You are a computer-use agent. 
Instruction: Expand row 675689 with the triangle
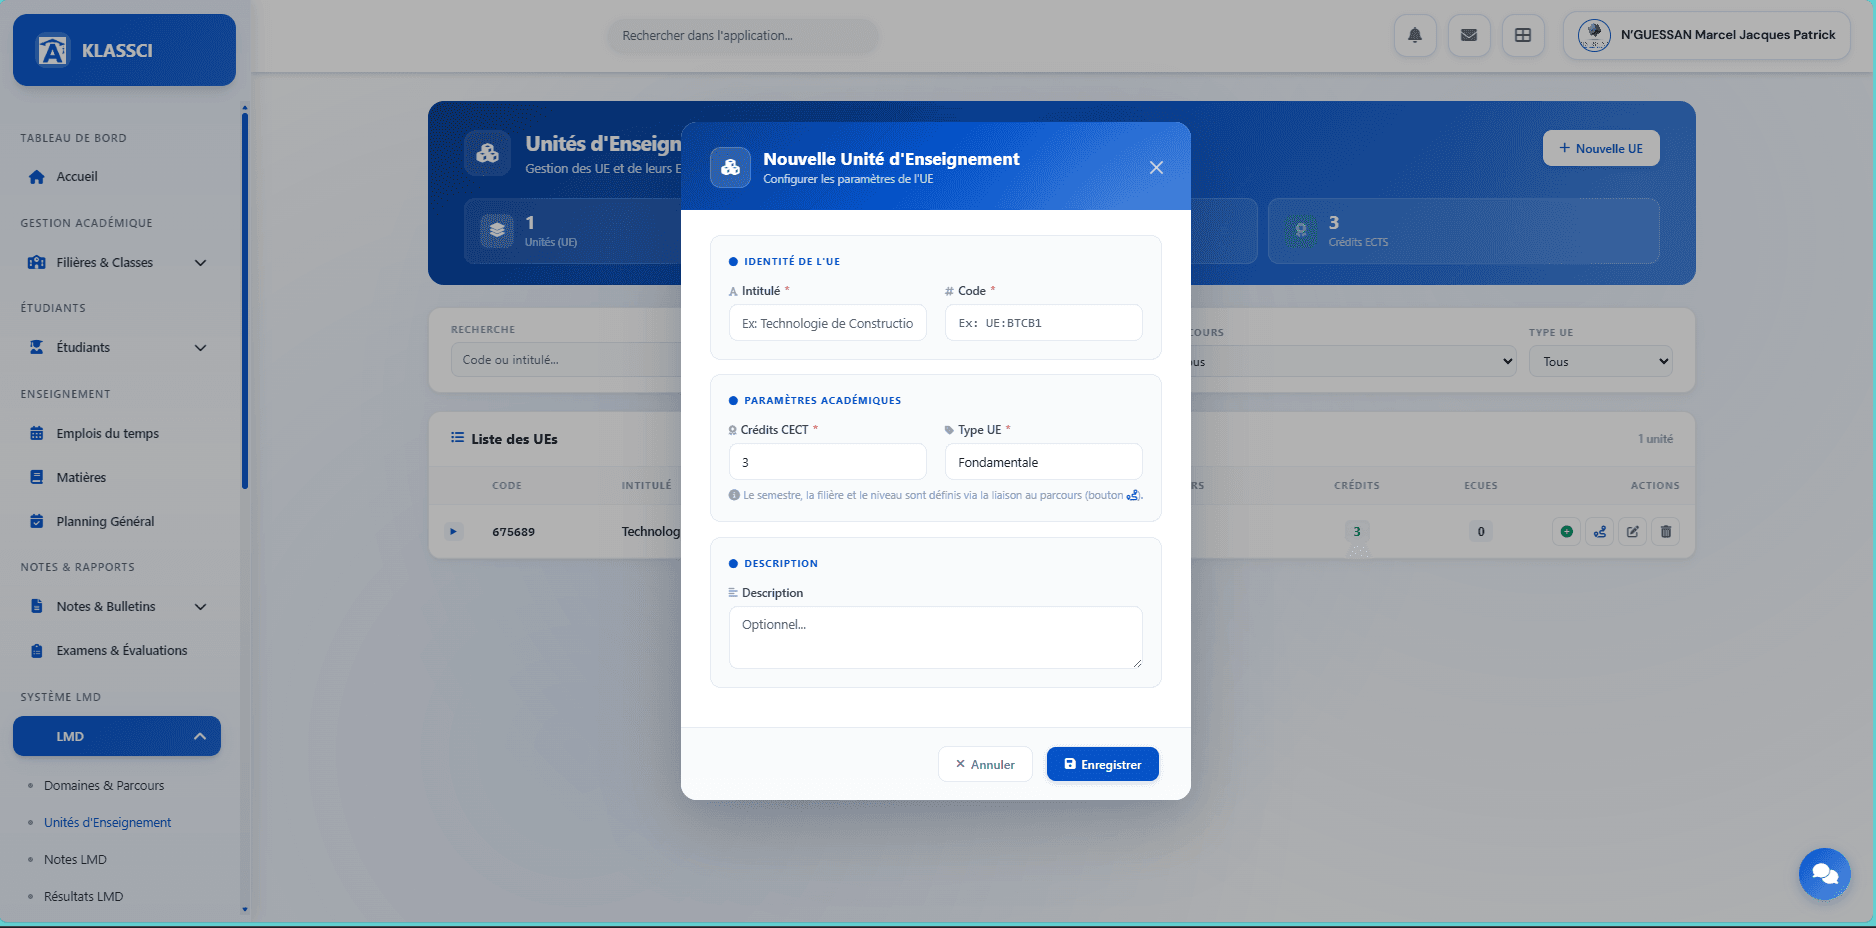(453, 532)
